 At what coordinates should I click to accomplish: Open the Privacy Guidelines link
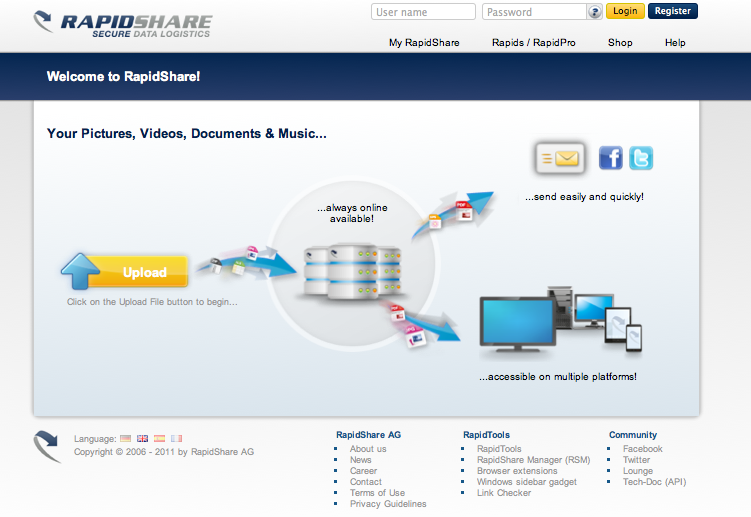[388, 504]
